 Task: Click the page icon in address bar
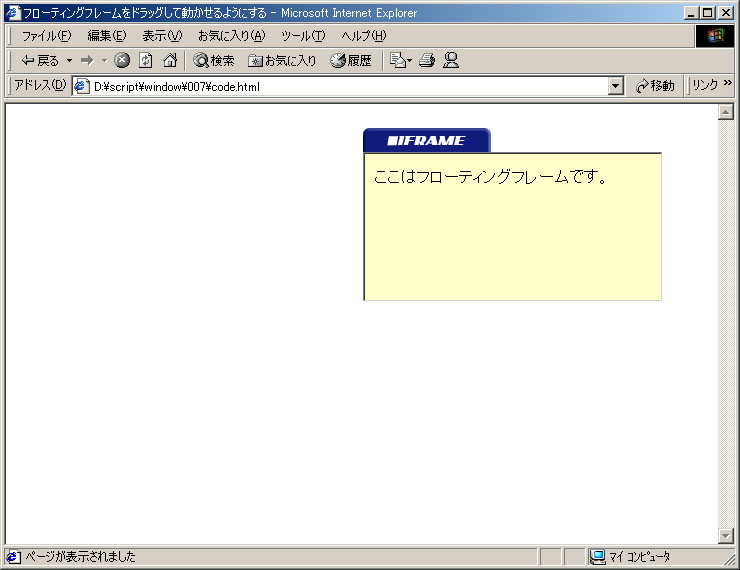(x=82, y=86)
